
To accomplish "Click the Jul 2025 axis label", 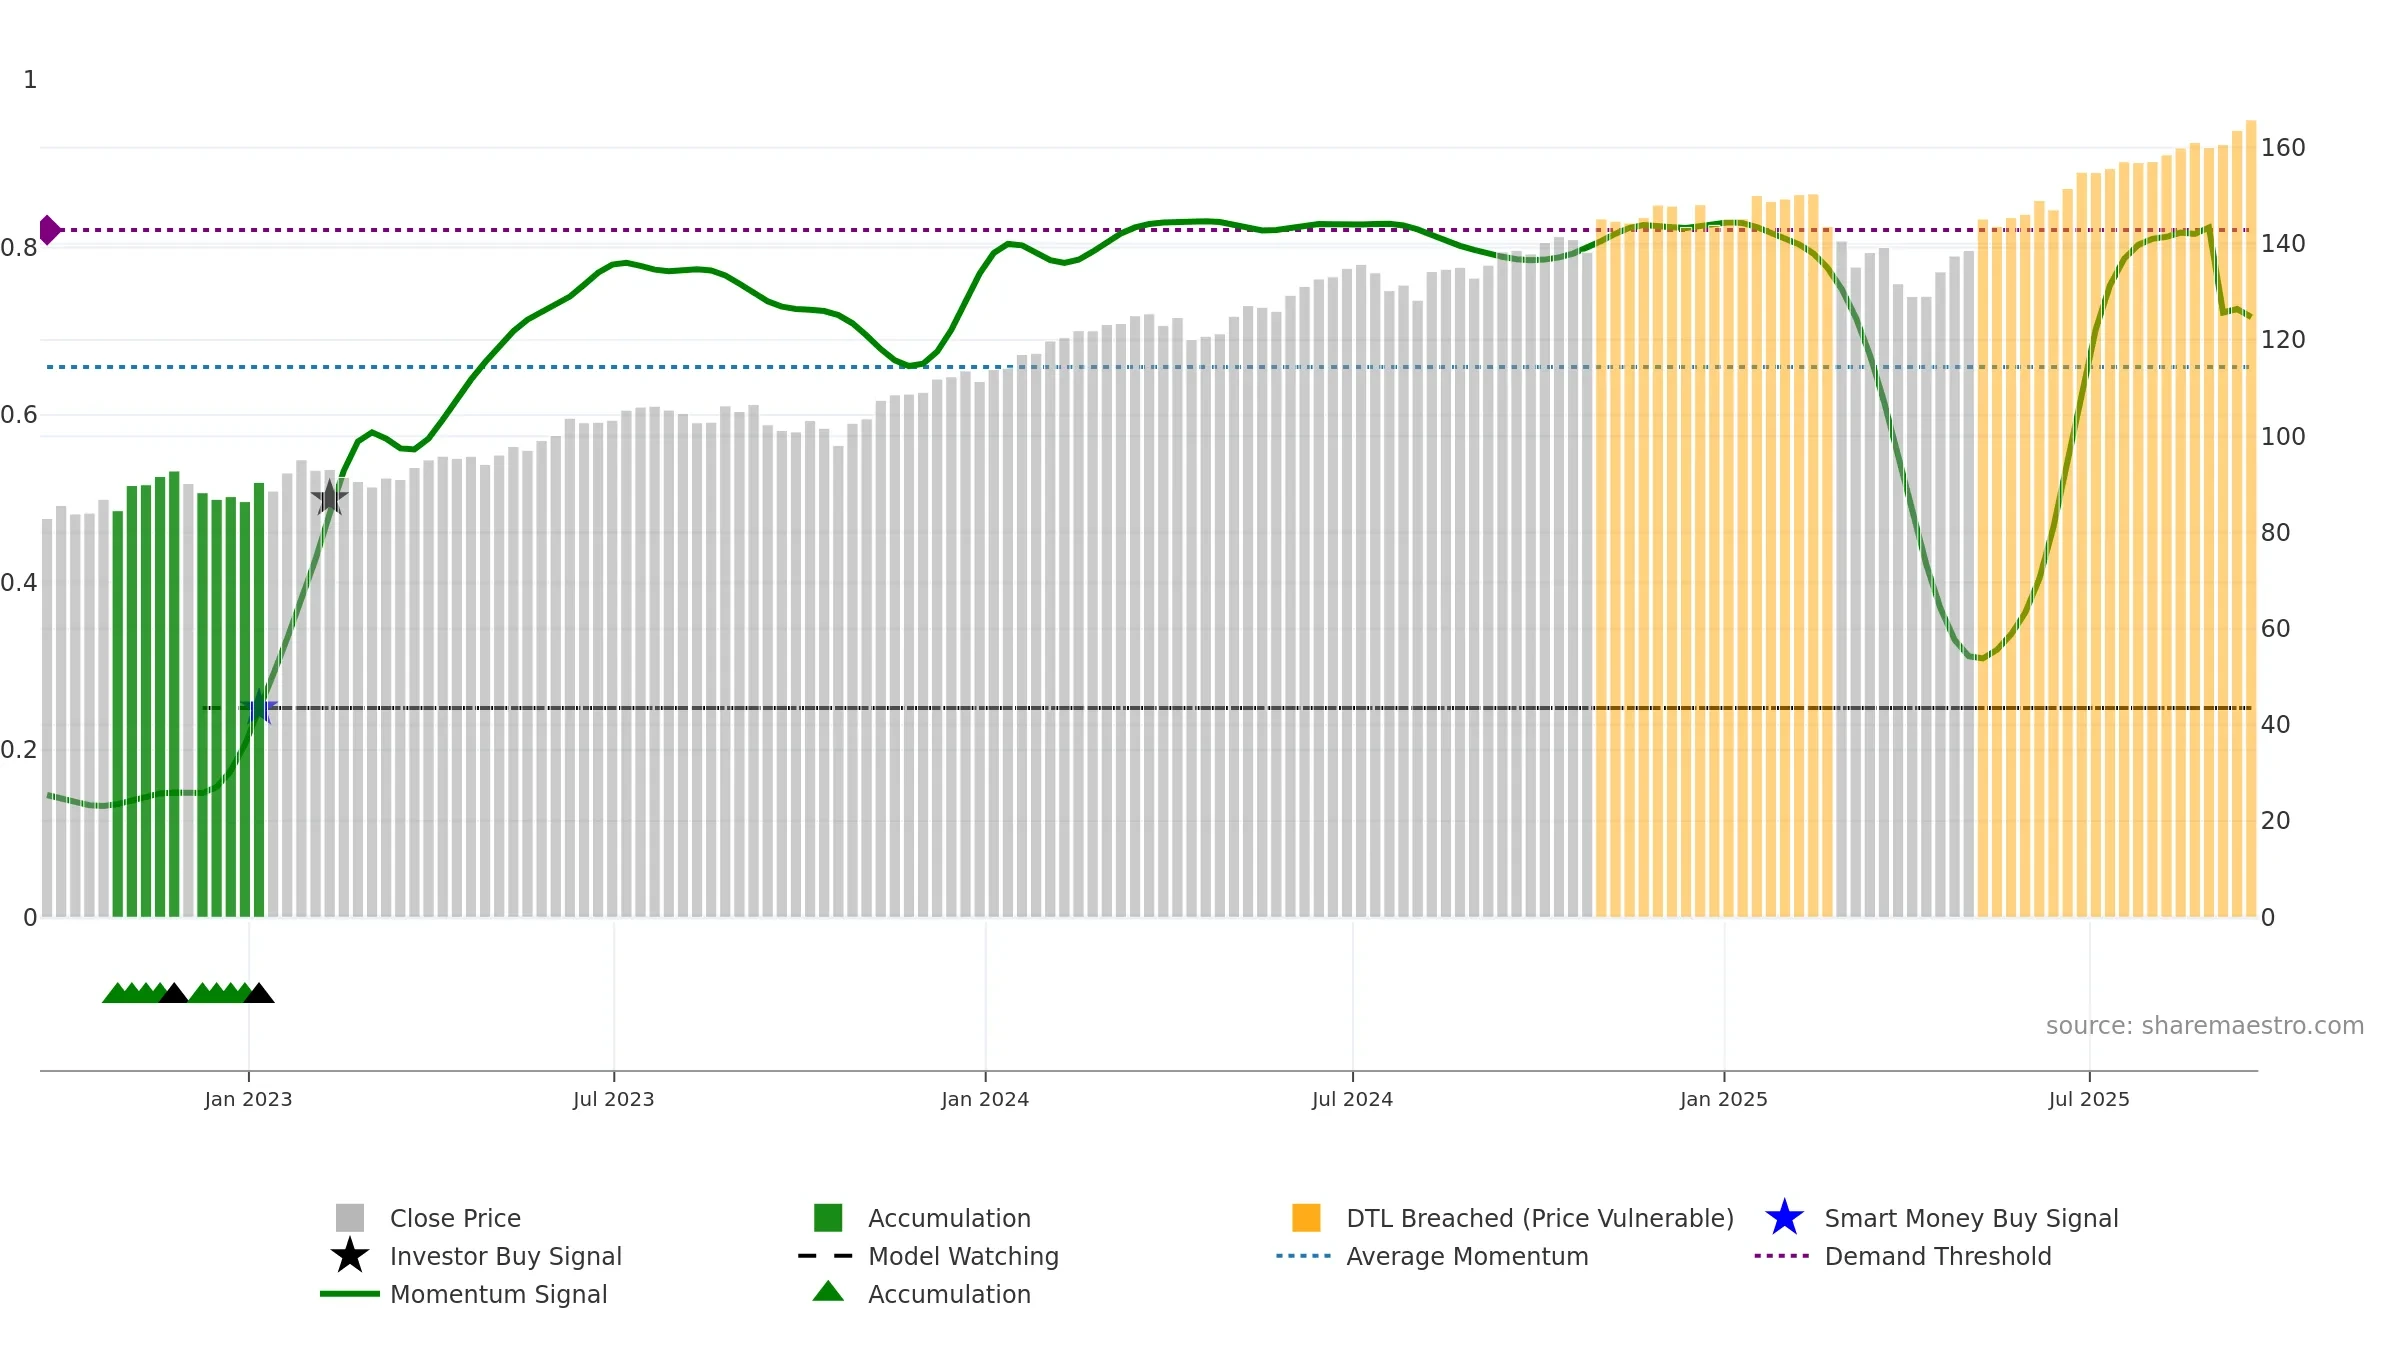I will (x=2089, y=1100).
